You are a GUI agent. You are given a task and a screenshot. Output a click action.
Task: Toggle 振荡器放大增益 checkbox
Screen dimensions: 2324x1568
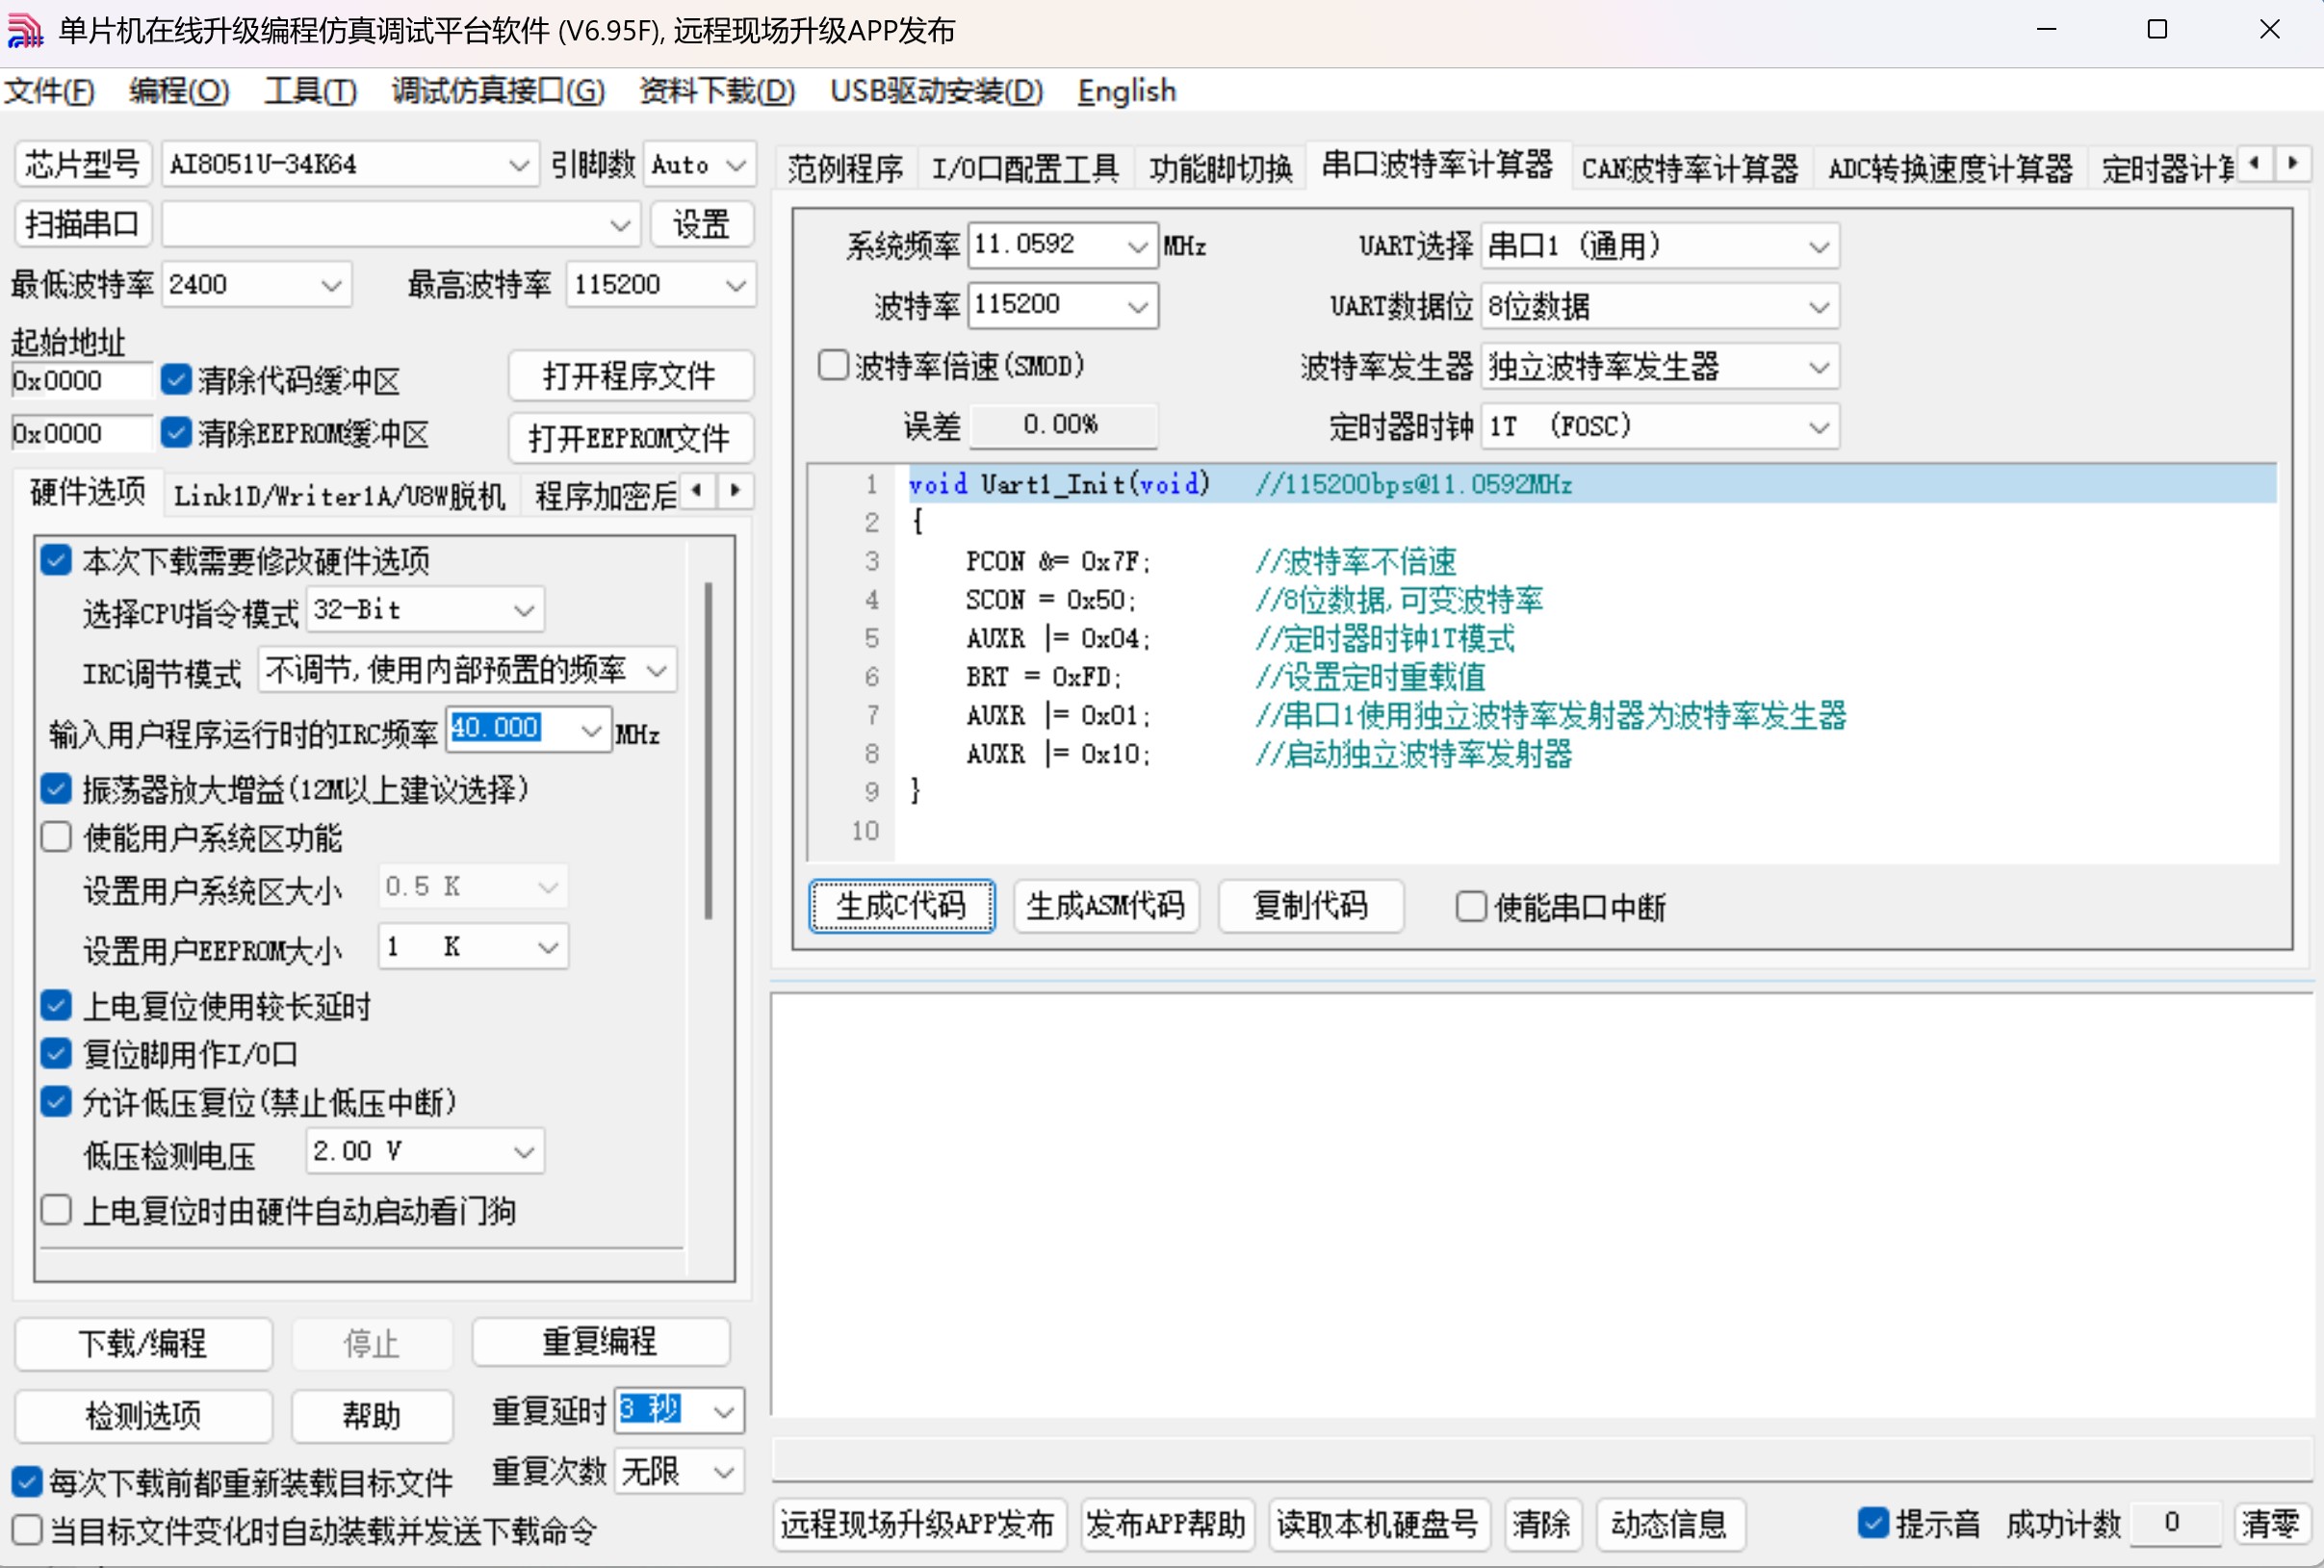[56, 789]
